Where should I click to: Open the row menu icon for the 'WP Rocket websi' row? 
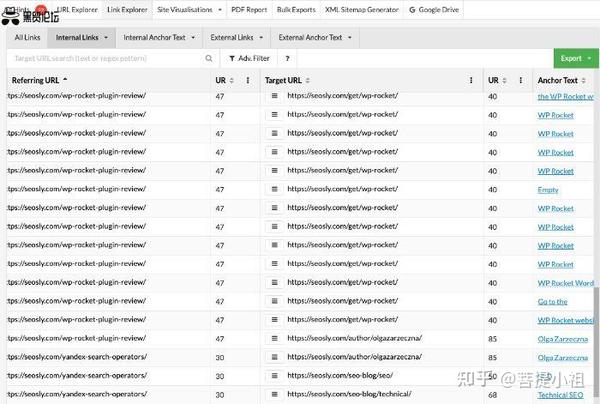pyautogui.click(x=274, y=319)
